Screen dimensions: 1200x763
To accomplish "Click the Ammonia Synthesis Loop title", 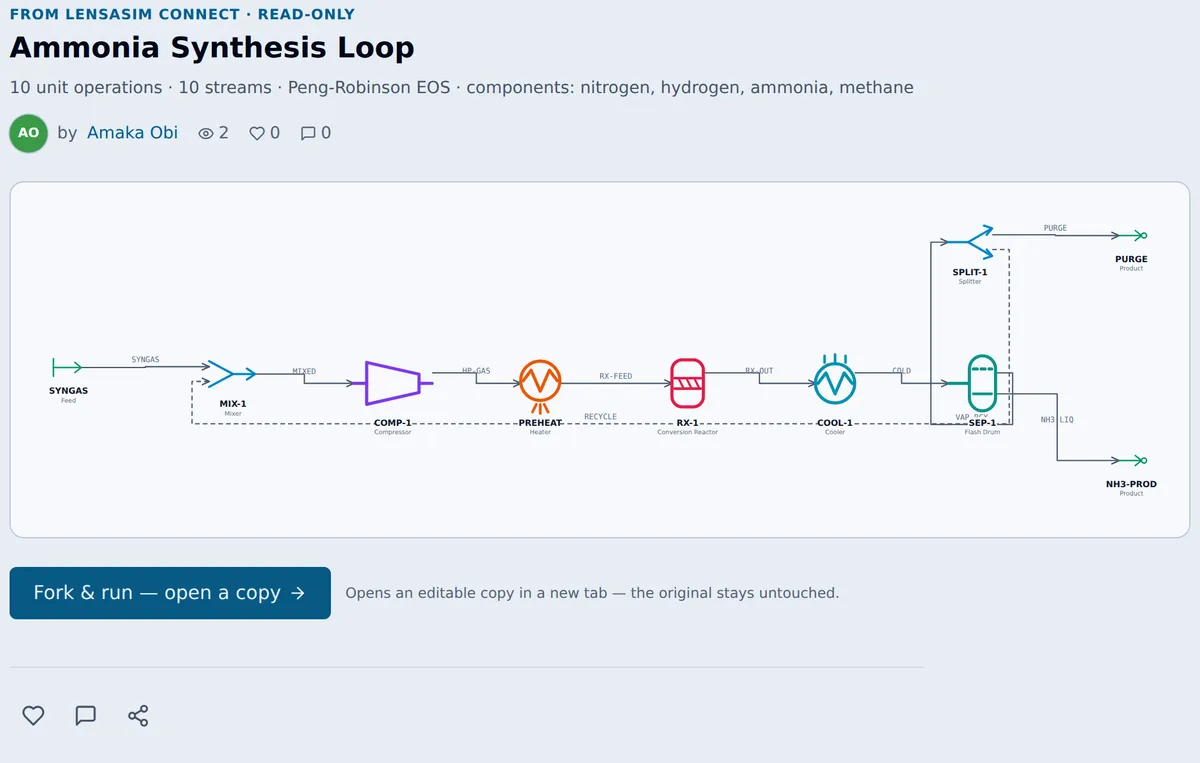I will 212,47.
